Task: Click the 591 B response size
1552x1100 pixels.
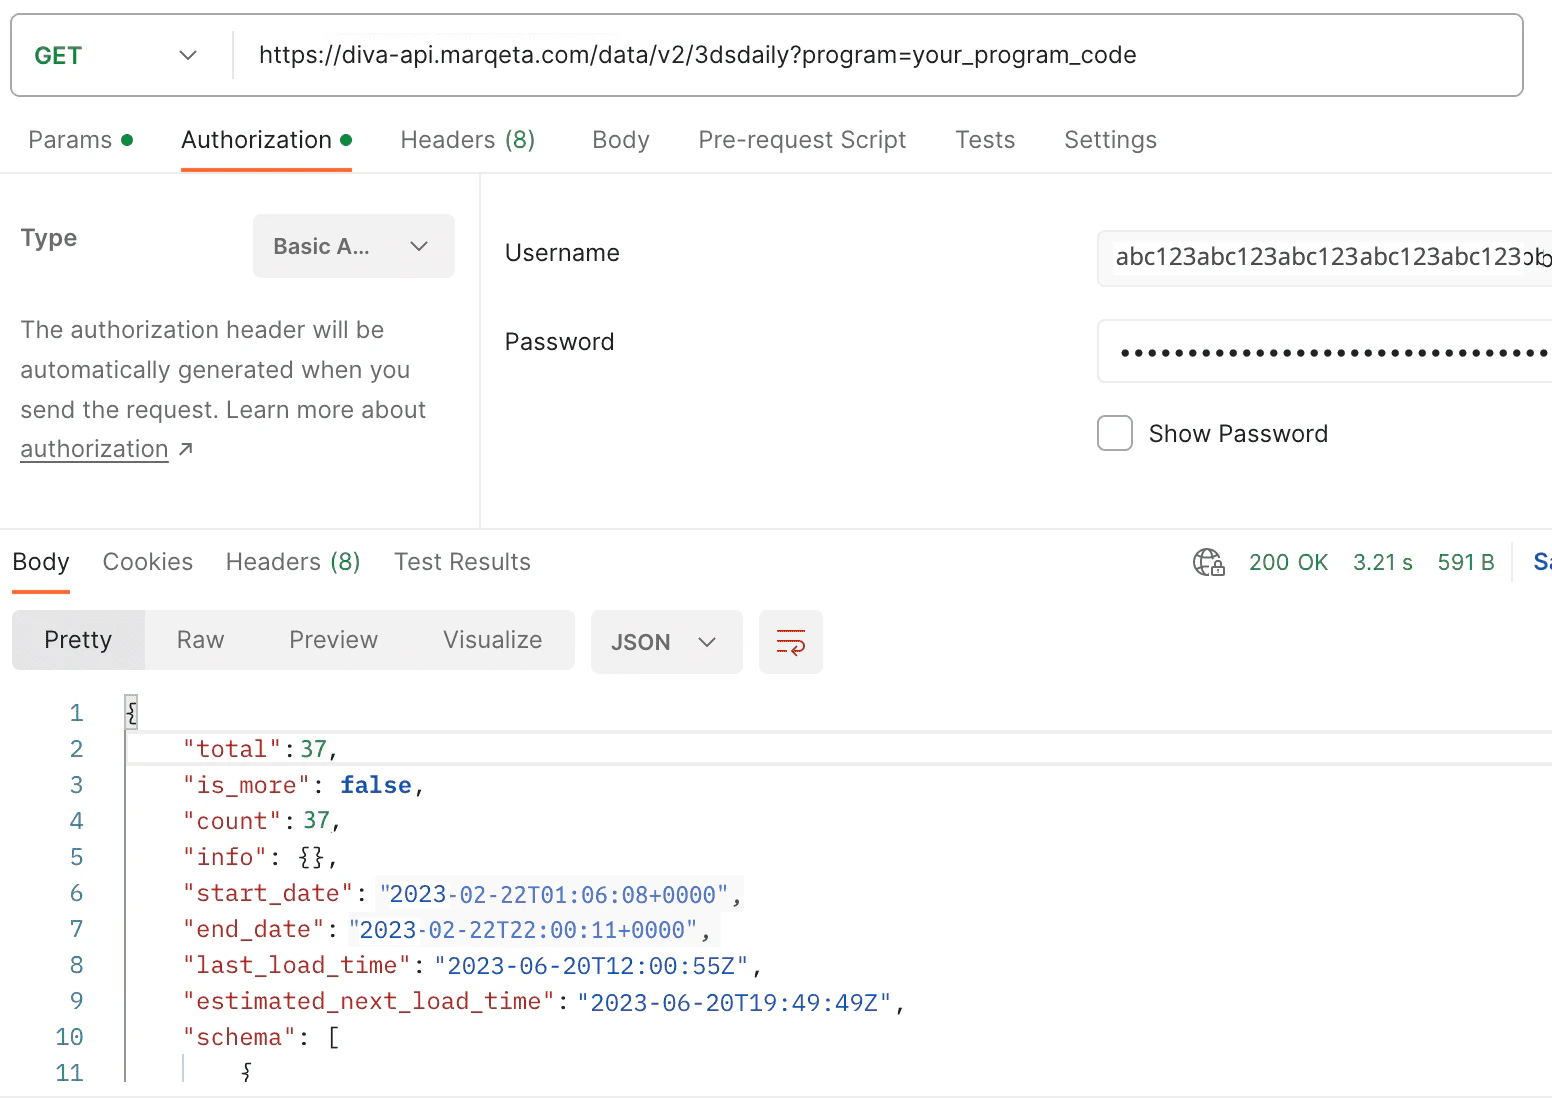Action: [x=1466, y=562]
